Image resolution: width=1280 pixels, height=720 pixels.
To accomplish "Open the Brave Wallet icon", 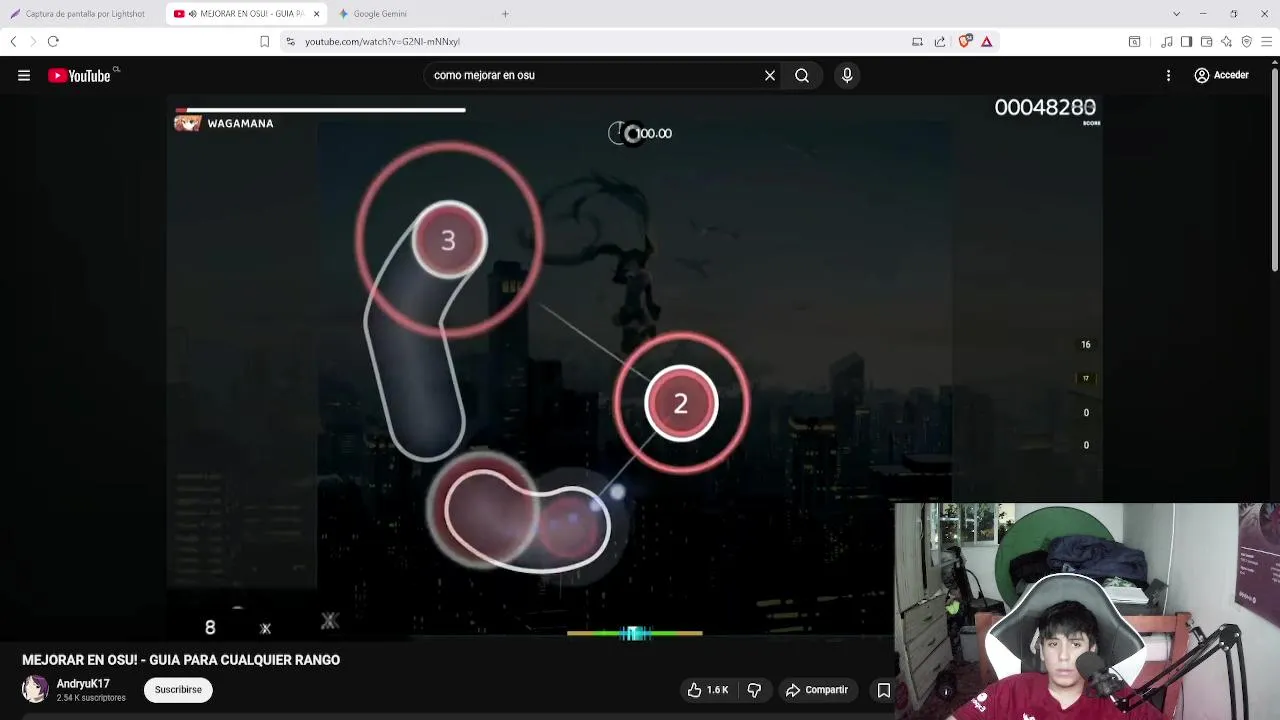I will (1207, 41).
